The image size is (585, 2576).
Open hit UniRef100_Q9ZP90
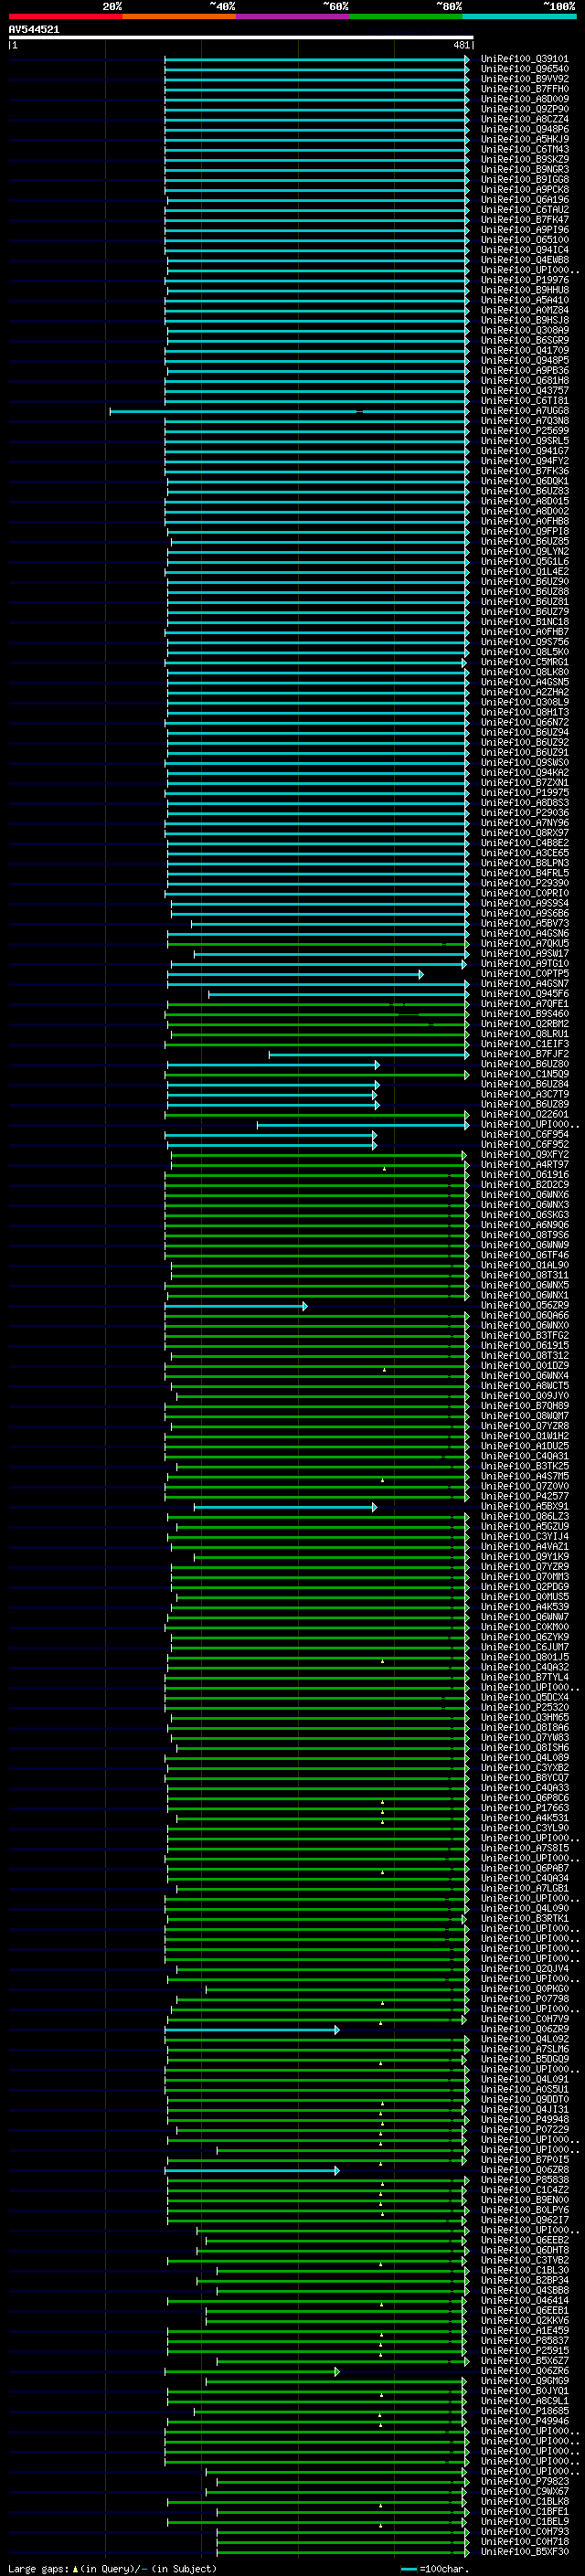[524, 109]
